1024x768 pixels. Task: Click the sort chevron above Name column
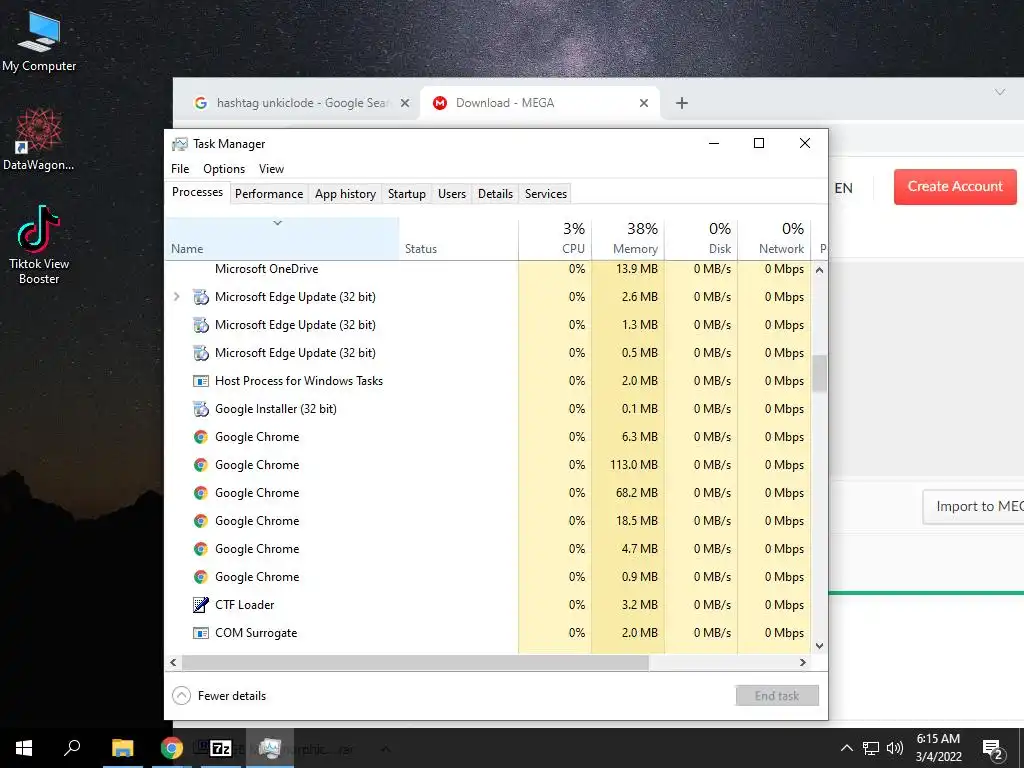[278, 223]
